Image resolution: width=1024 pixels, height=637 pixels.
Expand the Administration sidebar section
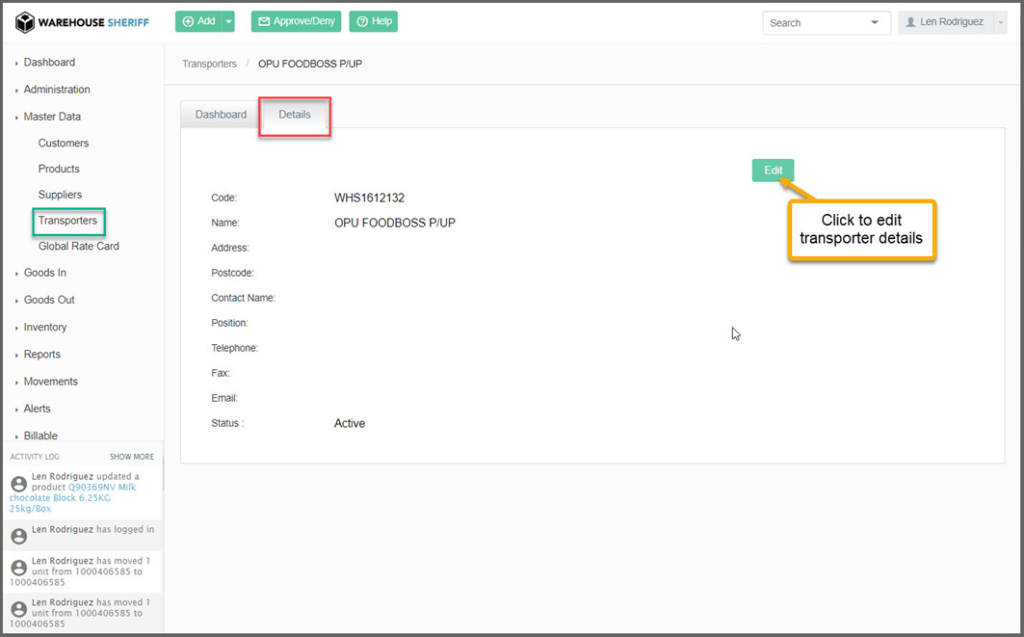point(56,89)
